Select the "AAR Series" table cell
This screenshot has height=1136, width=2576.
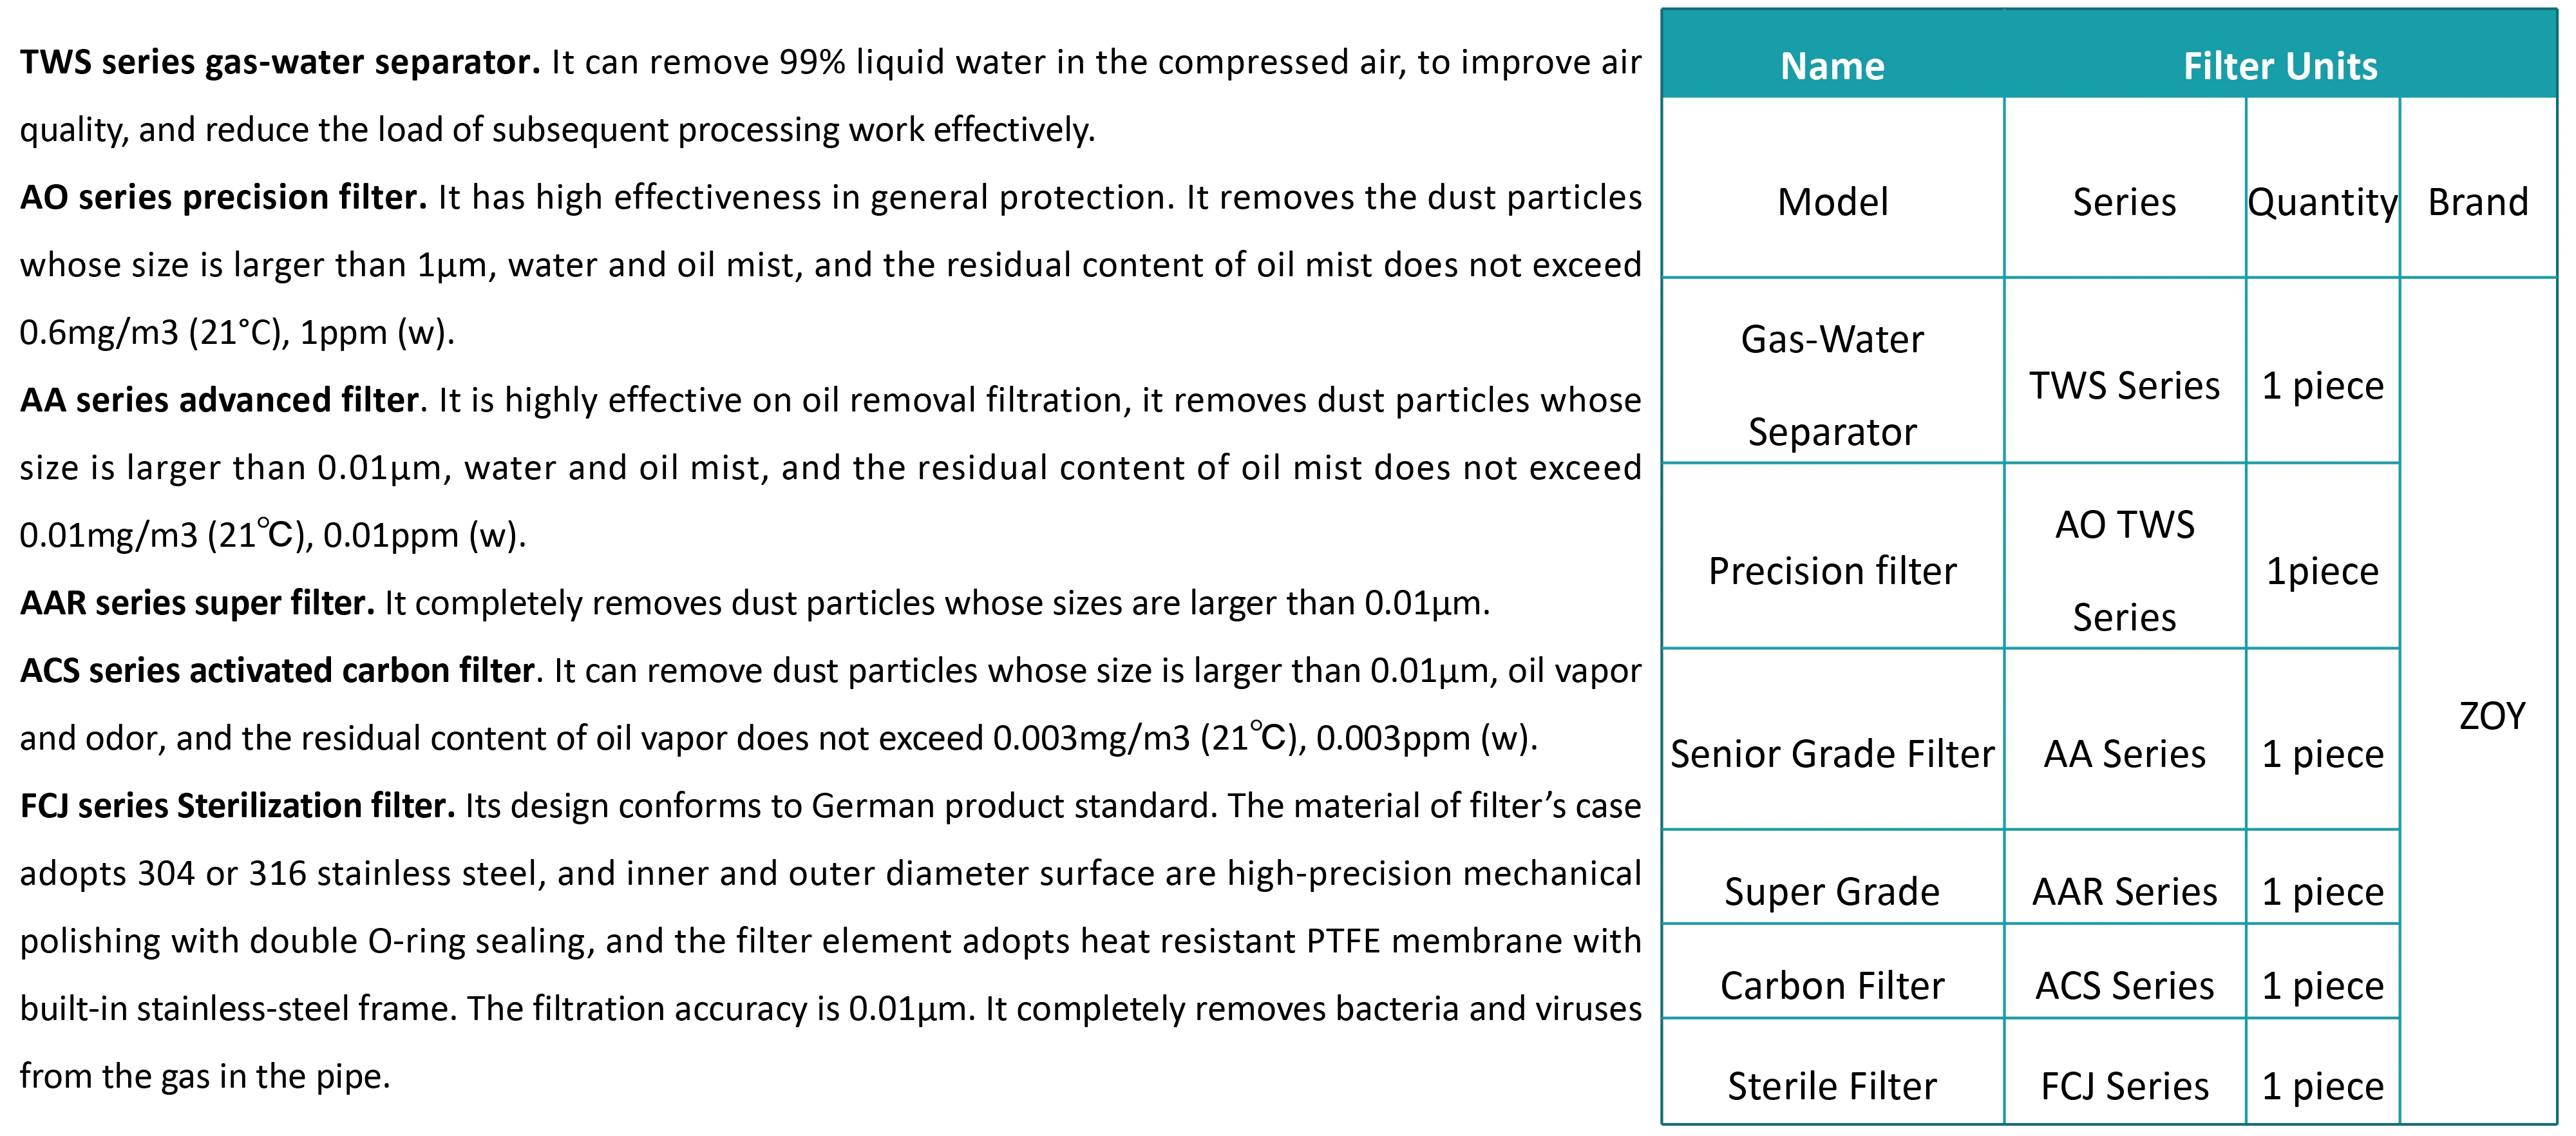point(2124,891)
